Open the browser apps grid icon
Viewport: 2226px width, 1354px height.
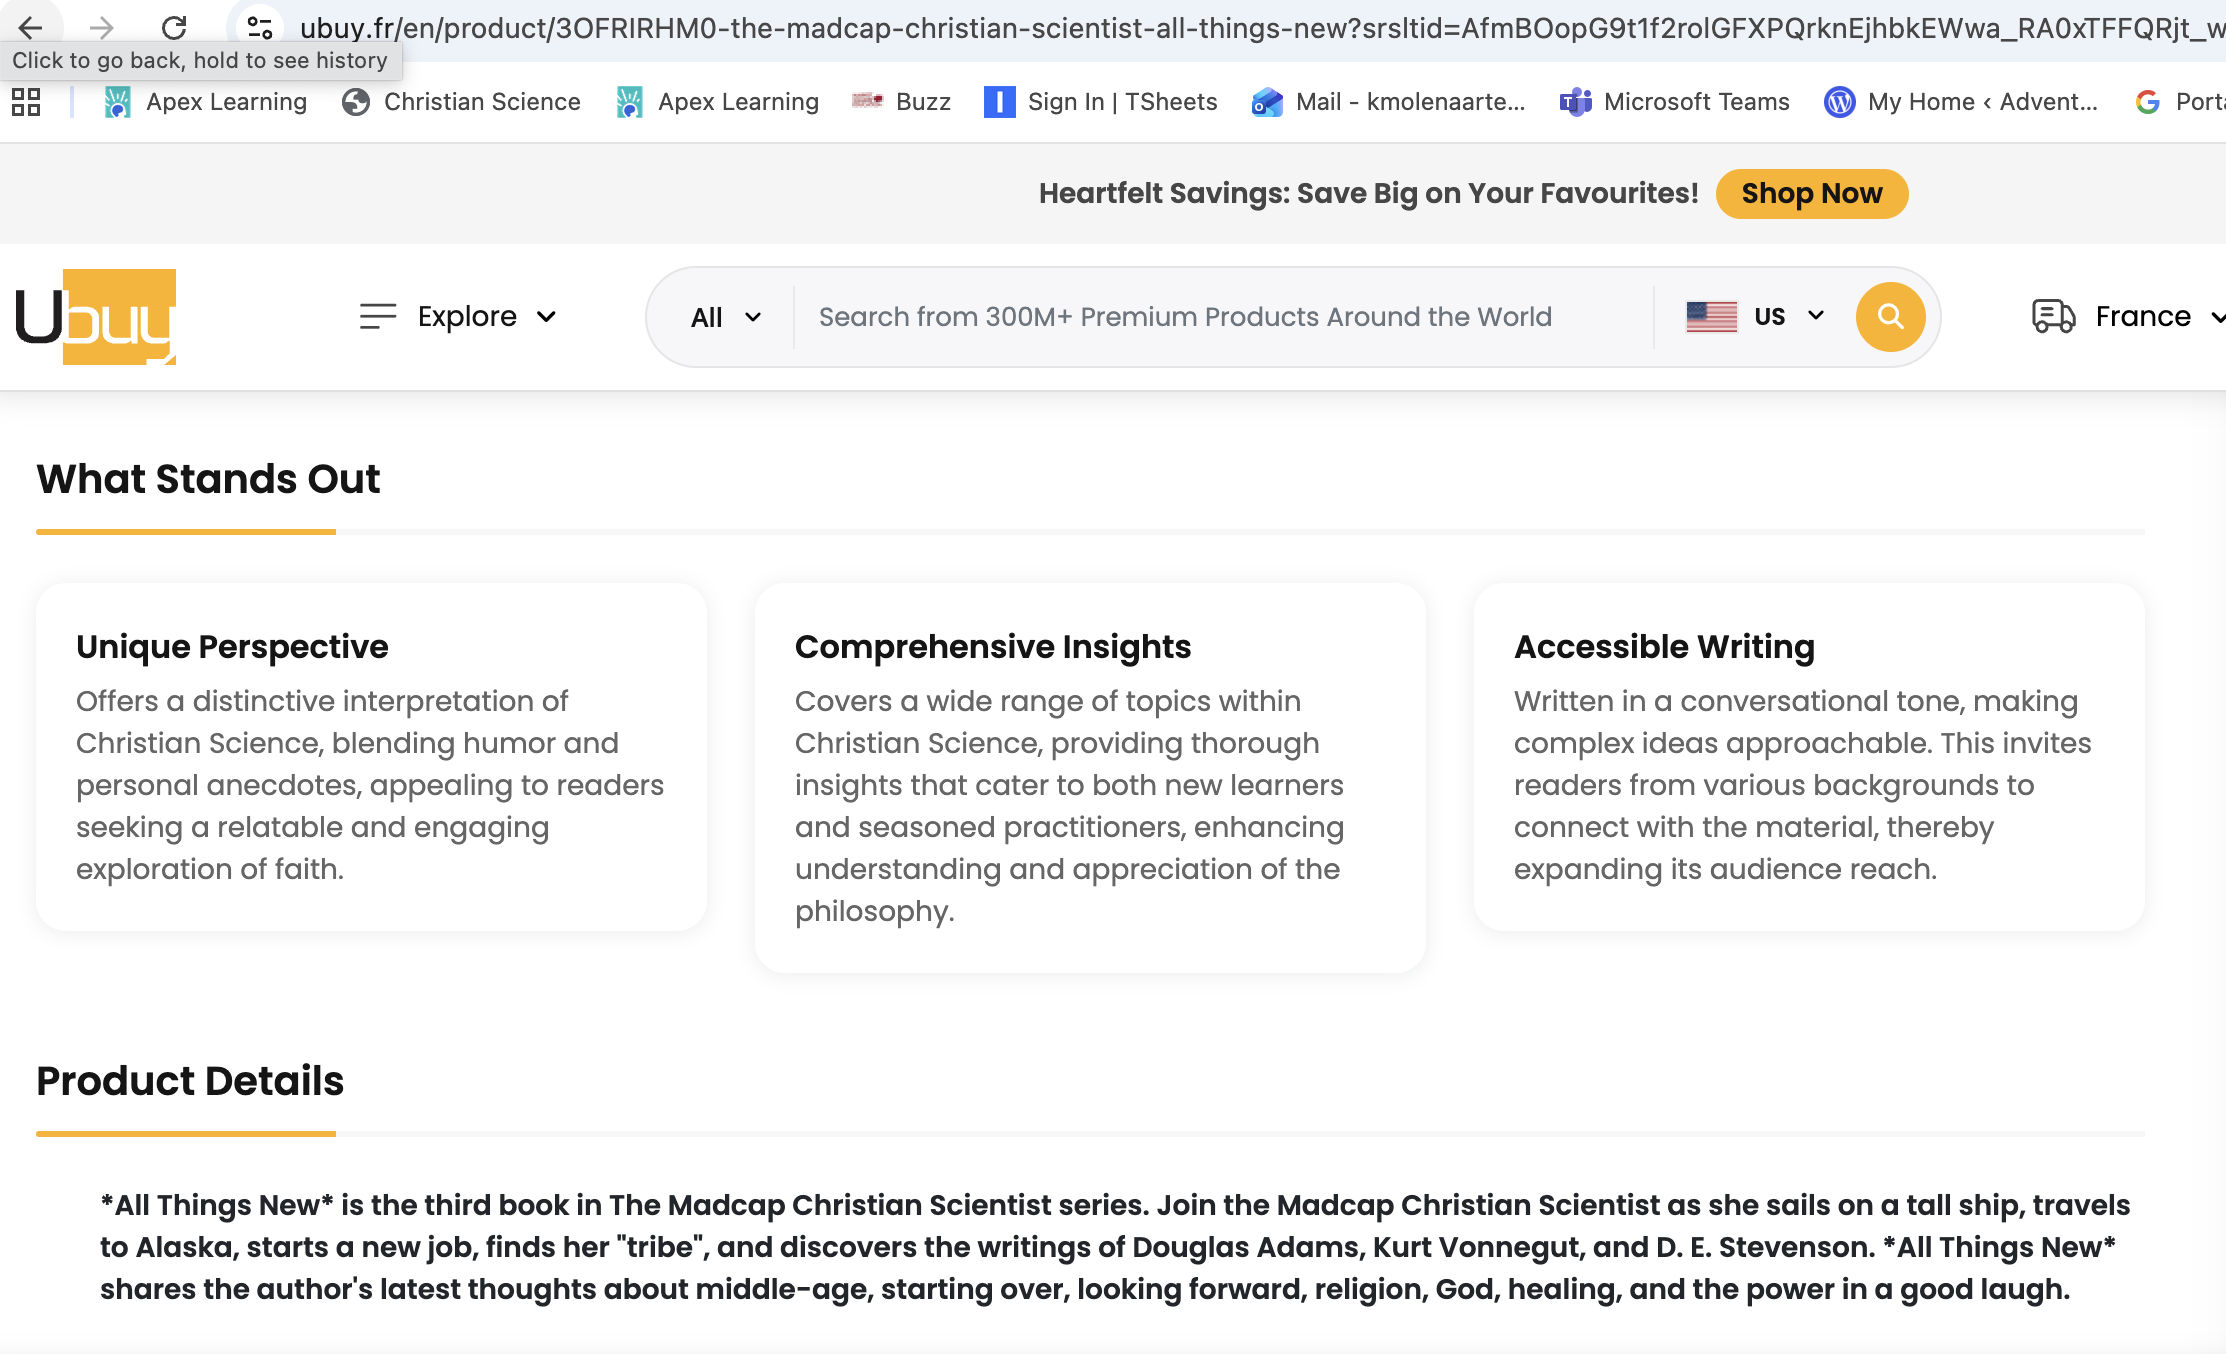26,102
